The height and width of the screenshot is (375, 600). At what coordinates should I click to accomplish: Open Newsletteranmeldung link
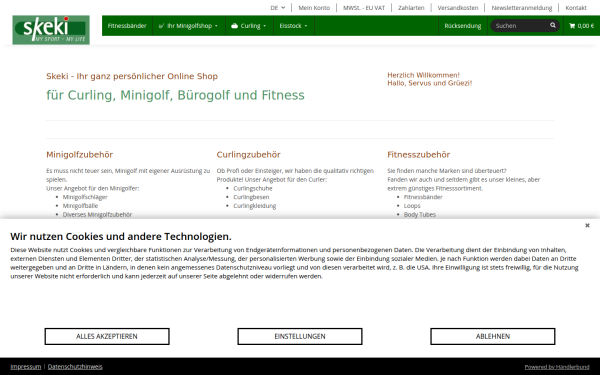(522, 8)
